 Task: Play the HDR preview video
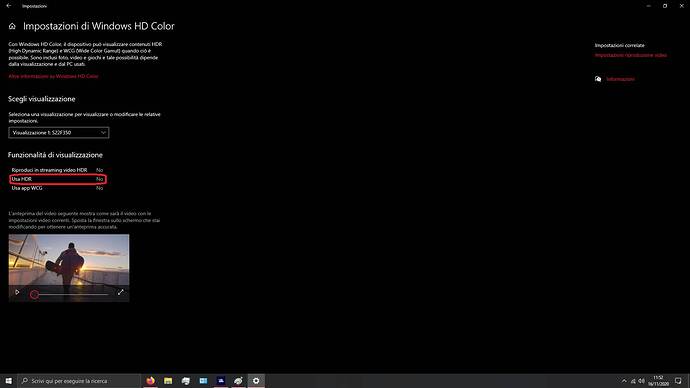coord(17,292)
